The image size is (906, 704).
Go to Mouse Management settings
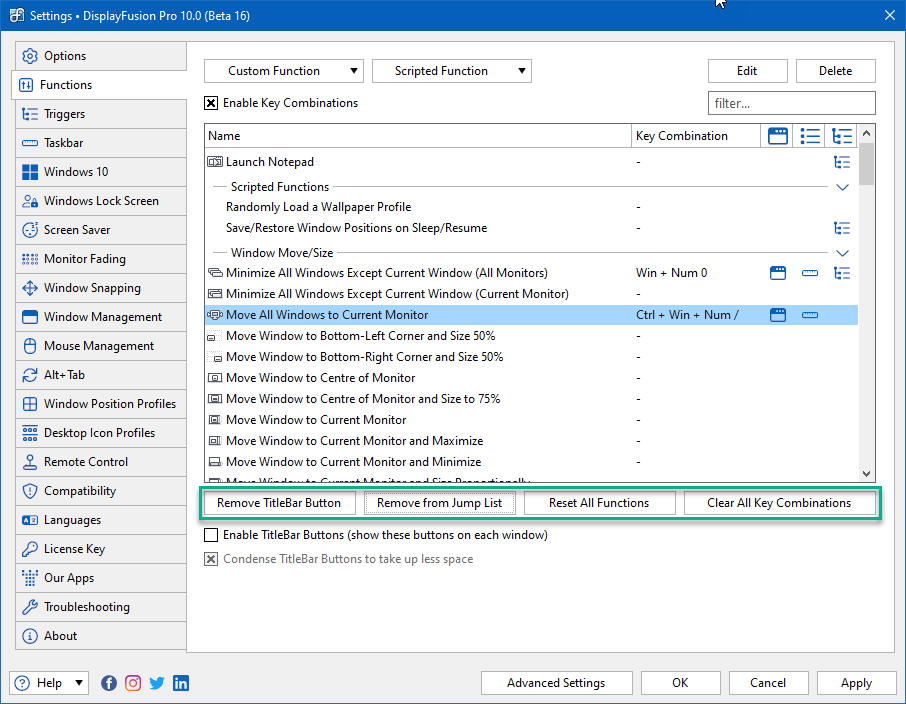click(101, 346)
